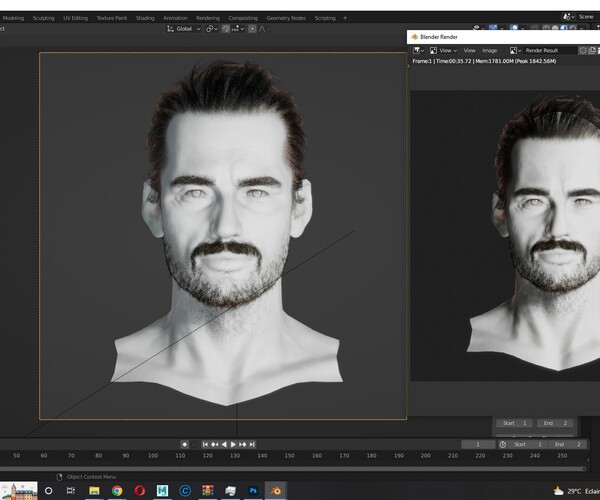Click frame 130 on the timeline ruler
This screenshot has width=600, height=500.
tap(235, 456)
